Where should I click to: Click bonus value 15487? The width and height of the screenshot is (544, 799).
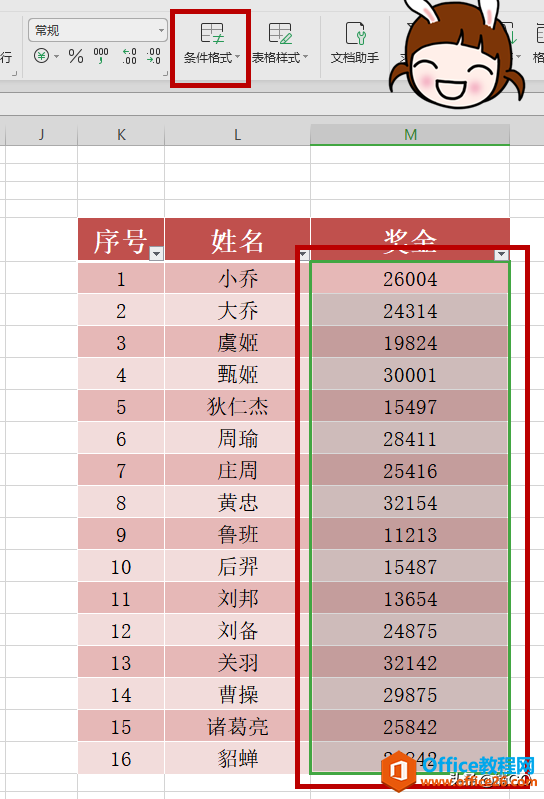coord(410,566)
